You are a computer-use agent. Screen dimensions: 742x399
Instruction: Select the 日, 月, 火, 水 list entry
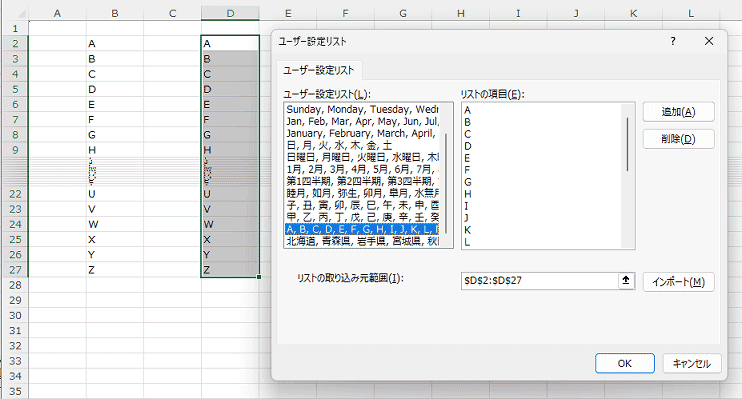[362, 145]
